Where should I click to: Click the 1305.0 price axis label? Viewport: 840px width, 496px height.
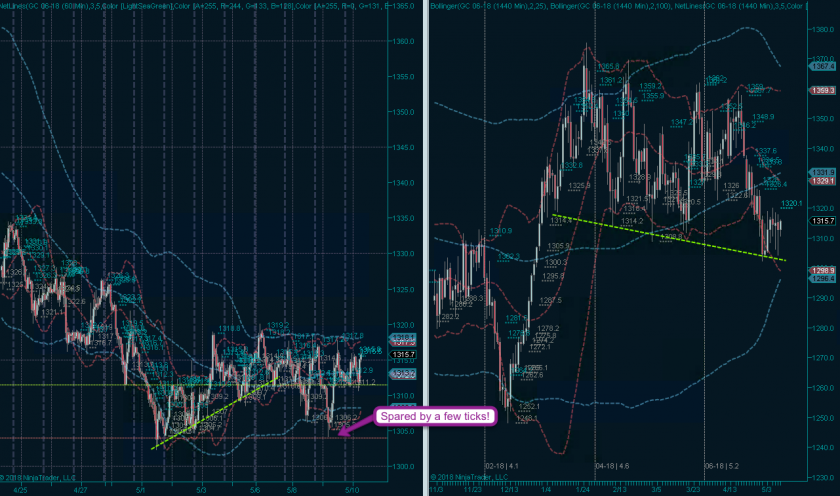pyautogui.click(x=403, y=431)
